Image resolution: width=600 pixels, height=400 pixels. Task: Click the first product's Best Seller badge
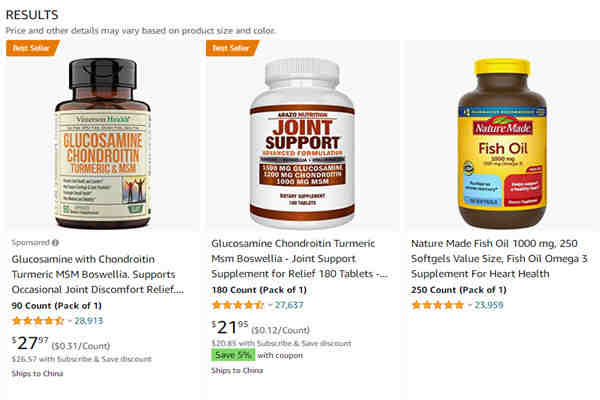point(33,48)
